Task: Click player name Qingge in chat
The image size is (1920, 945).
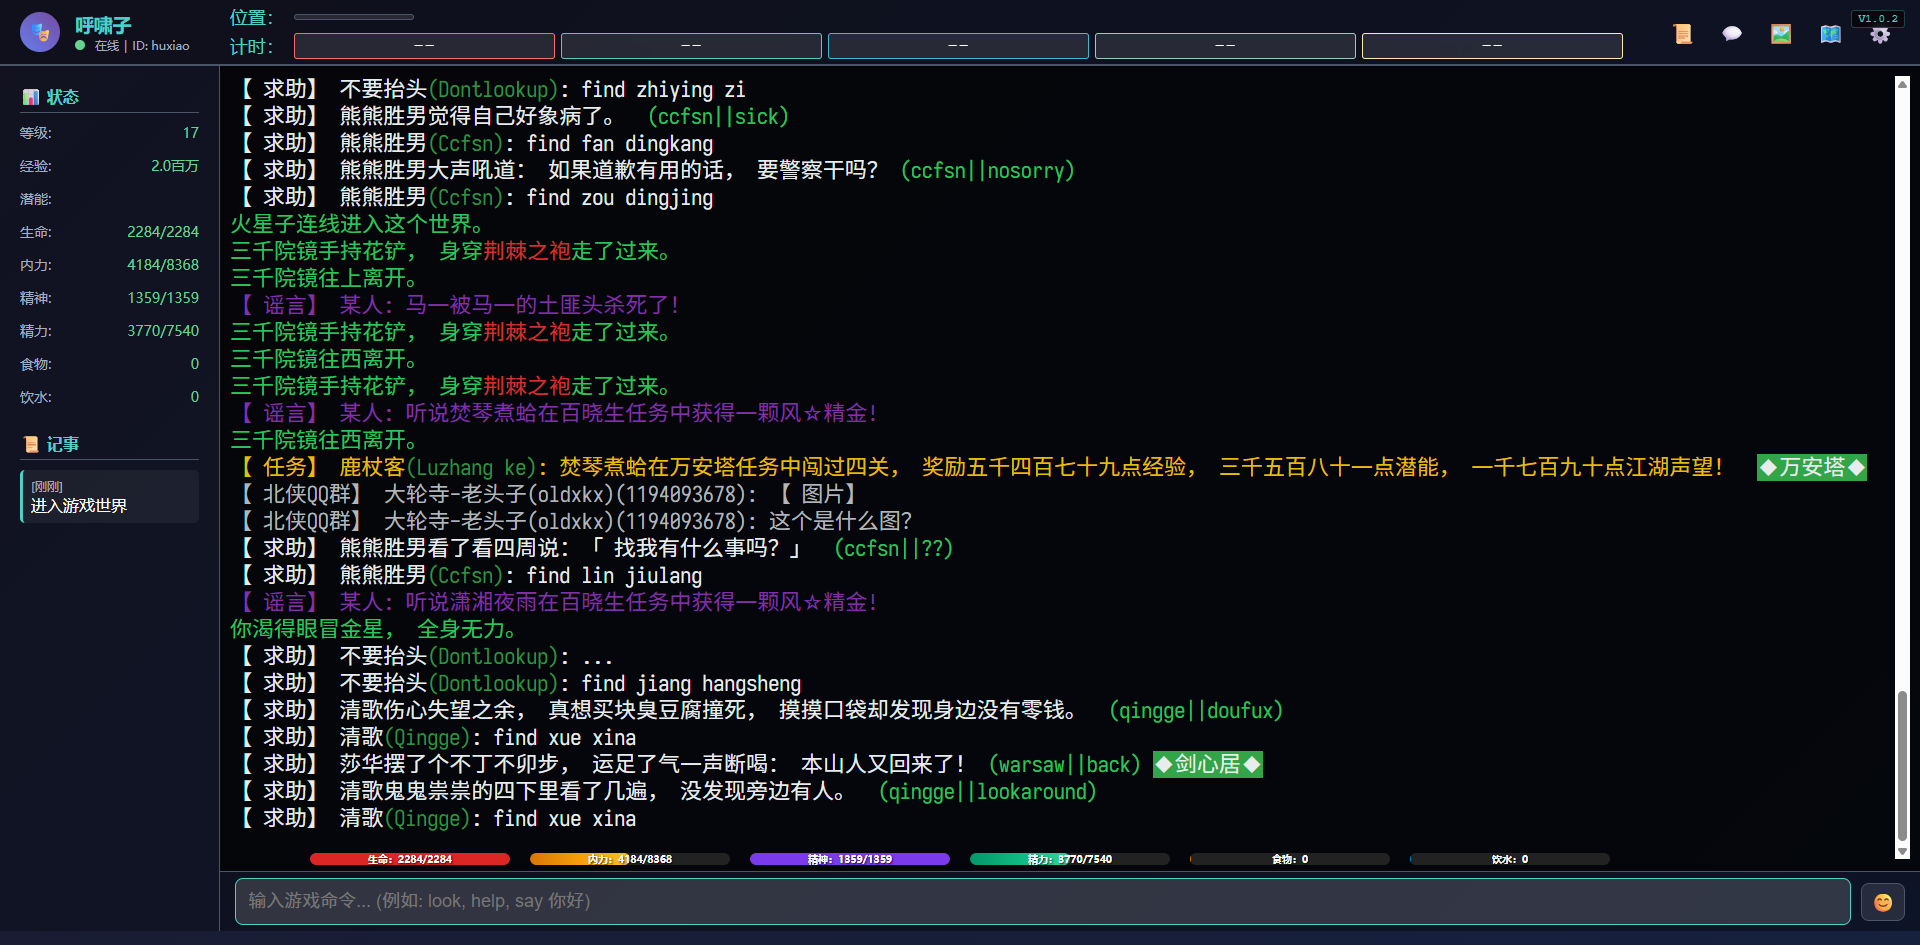Action: 428,737
